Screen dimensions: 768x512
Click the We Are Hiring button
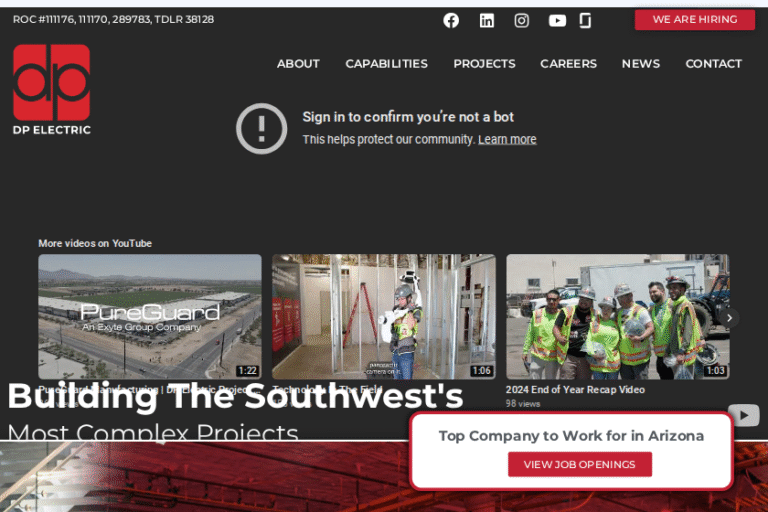[x=695, y=20]
